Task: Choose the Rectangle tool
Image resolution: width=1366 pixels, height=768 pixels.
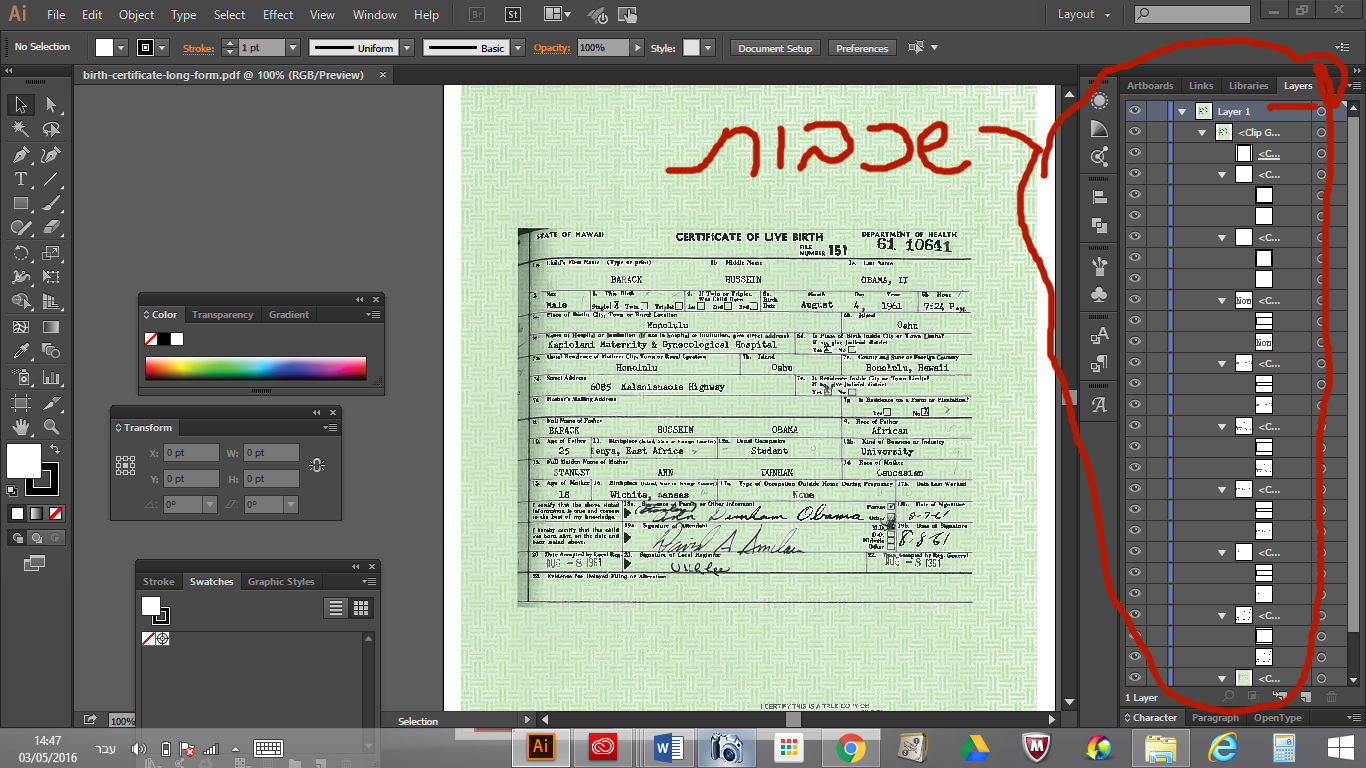Action: [x=21, y=203]
